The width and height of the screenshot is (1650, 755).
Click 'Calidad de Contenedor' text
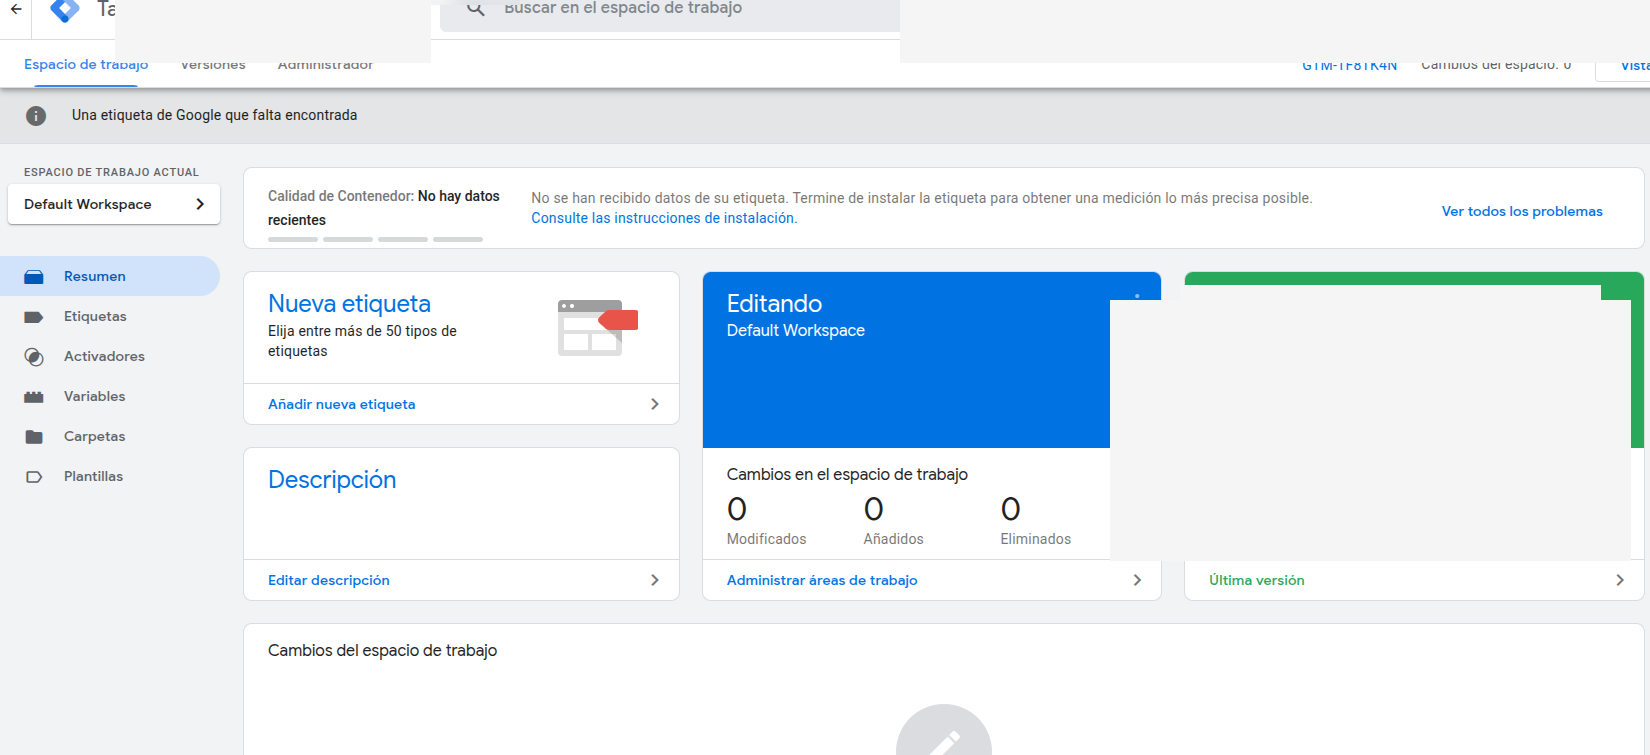tap(341, 196)
